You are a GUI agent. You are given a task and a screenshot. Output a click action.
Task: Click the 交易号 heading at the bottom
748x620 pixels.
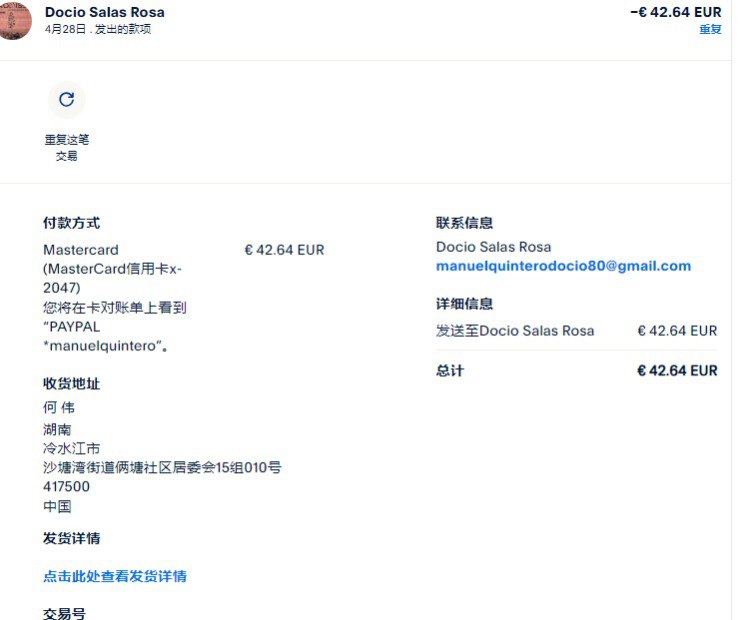coord(64,613)
